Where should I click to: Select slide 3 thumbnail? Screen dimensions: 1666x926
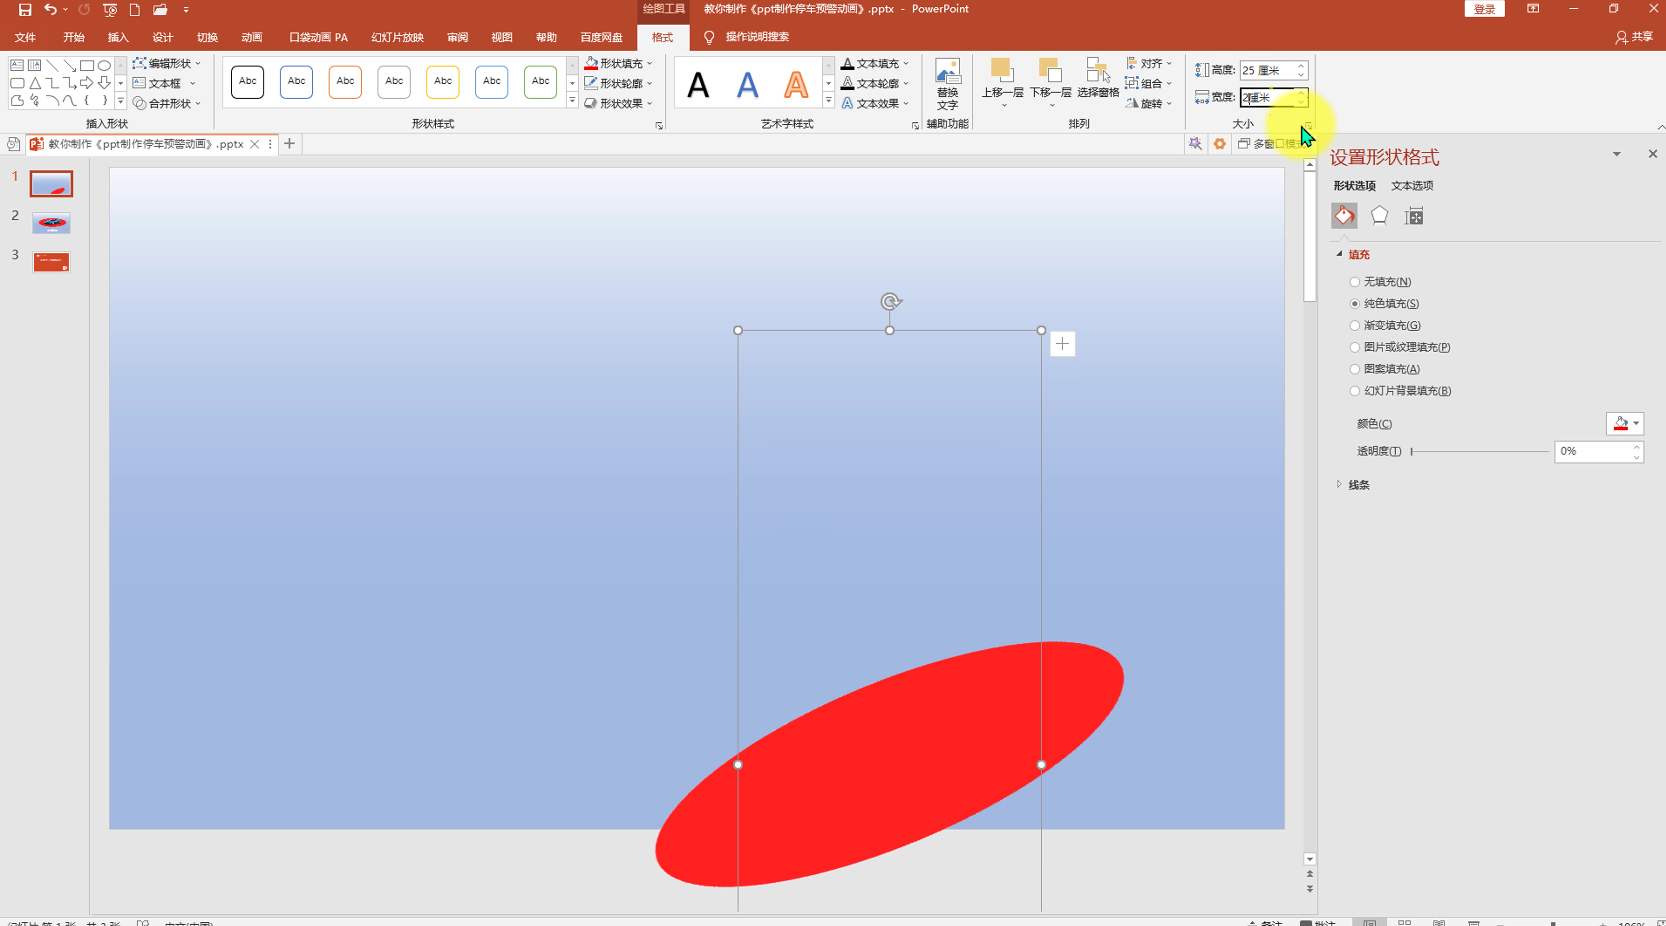pos(51,262)
